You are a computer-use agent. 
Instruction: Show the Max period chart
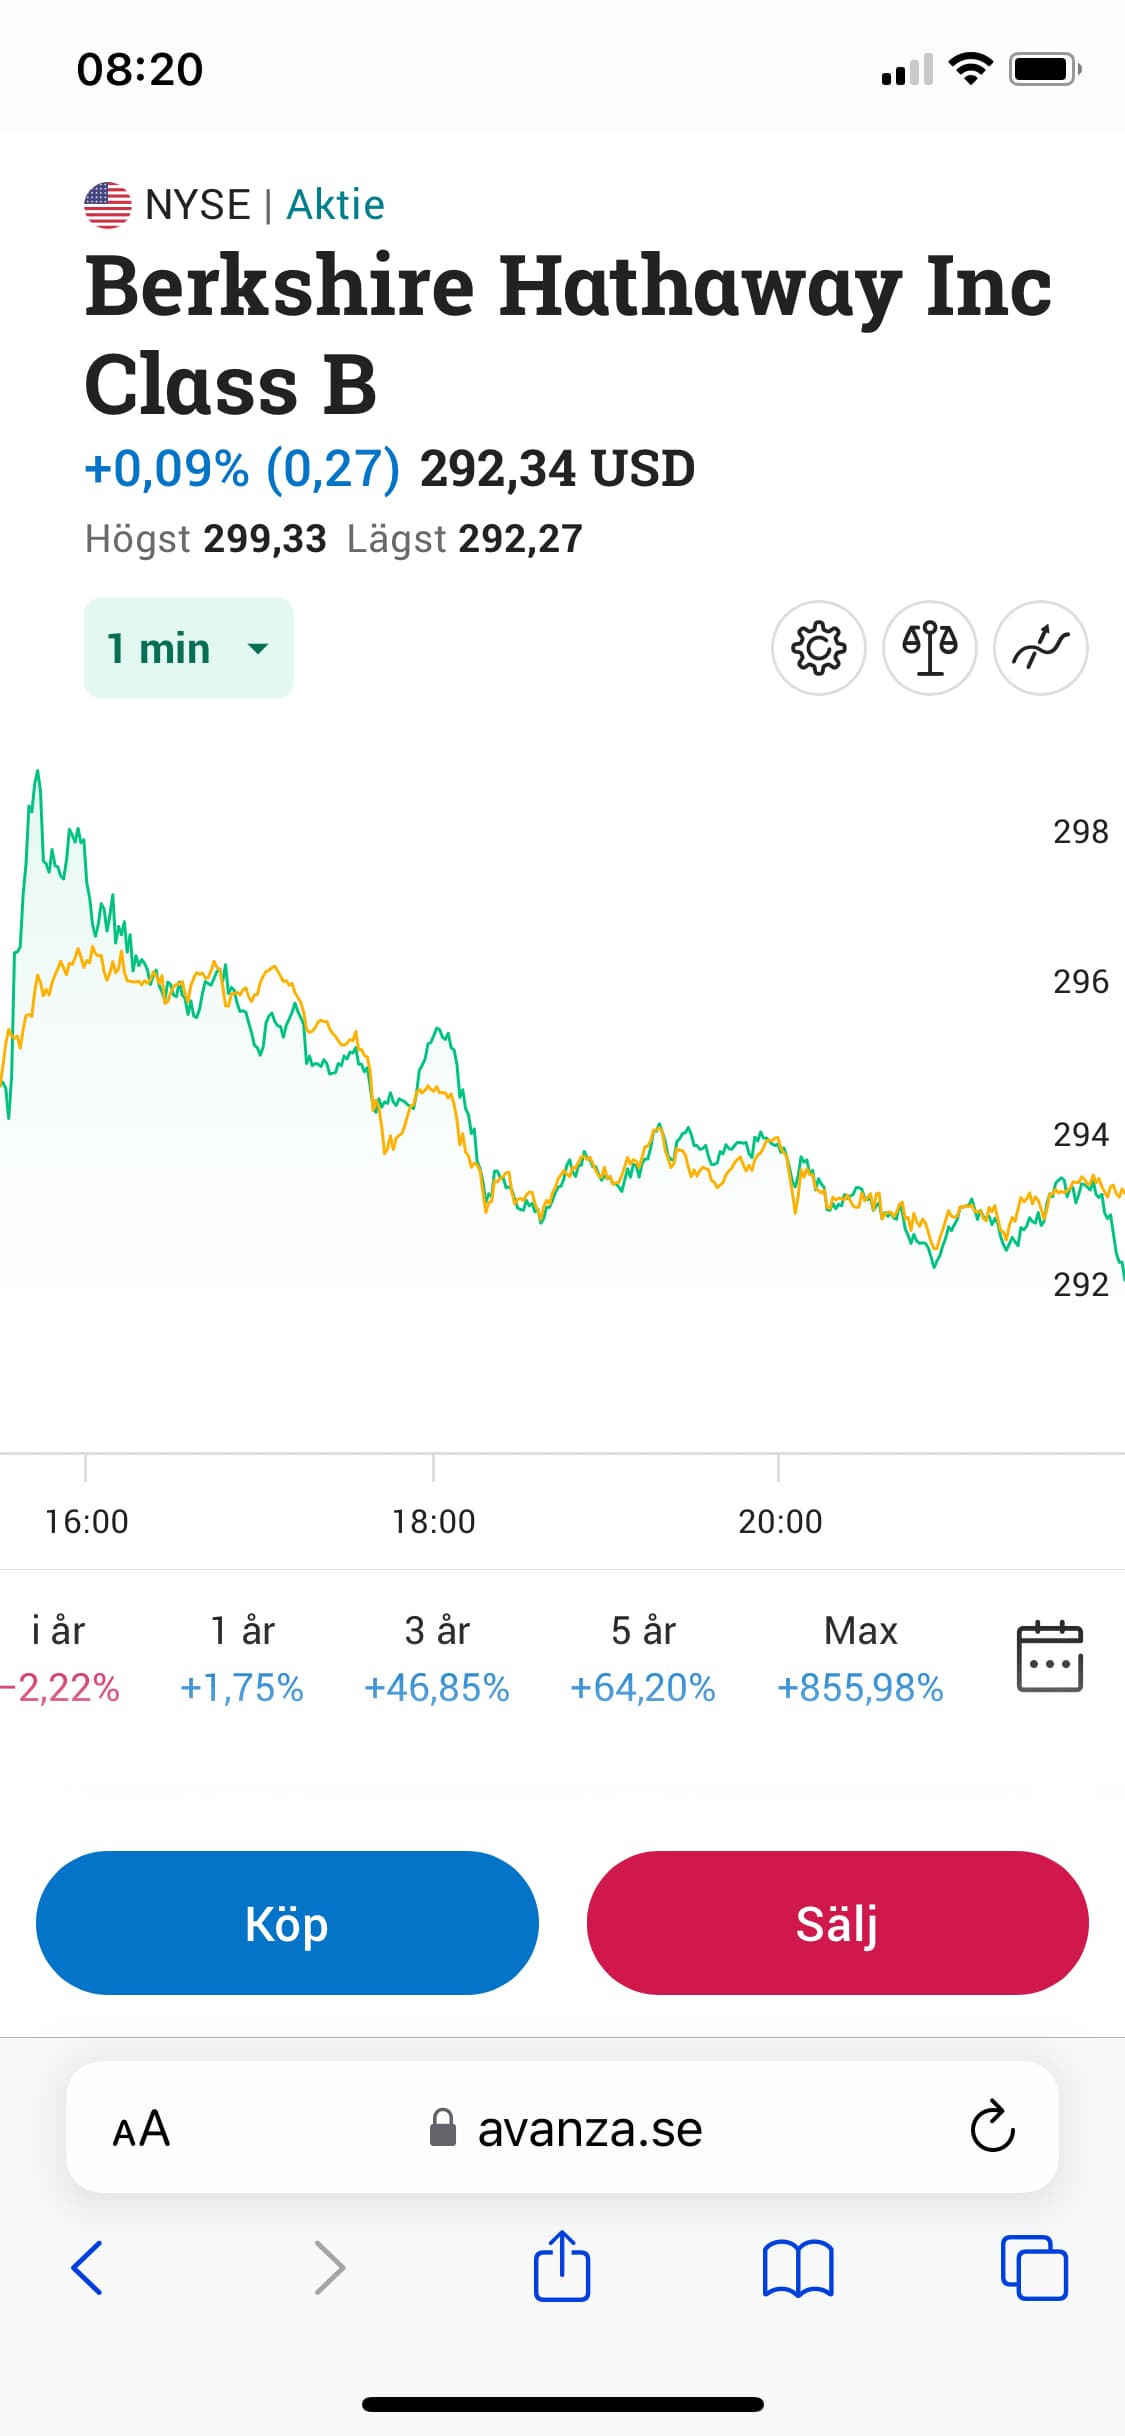click(x=860, y=1658)
